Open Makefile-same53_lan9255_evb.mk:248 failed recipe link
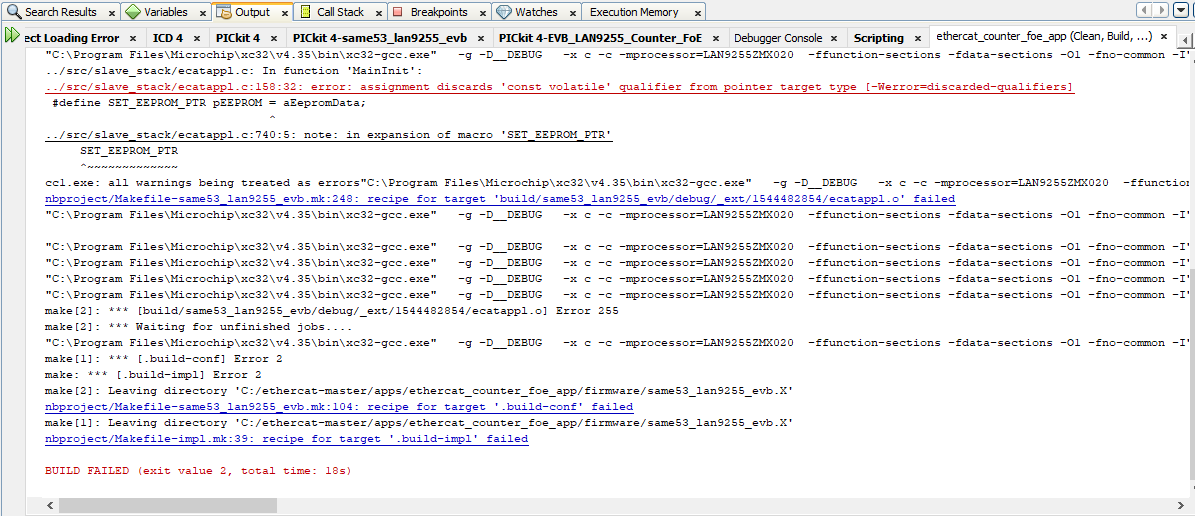The height and width of the screenshot is (516, 1195). pos(499,199)
